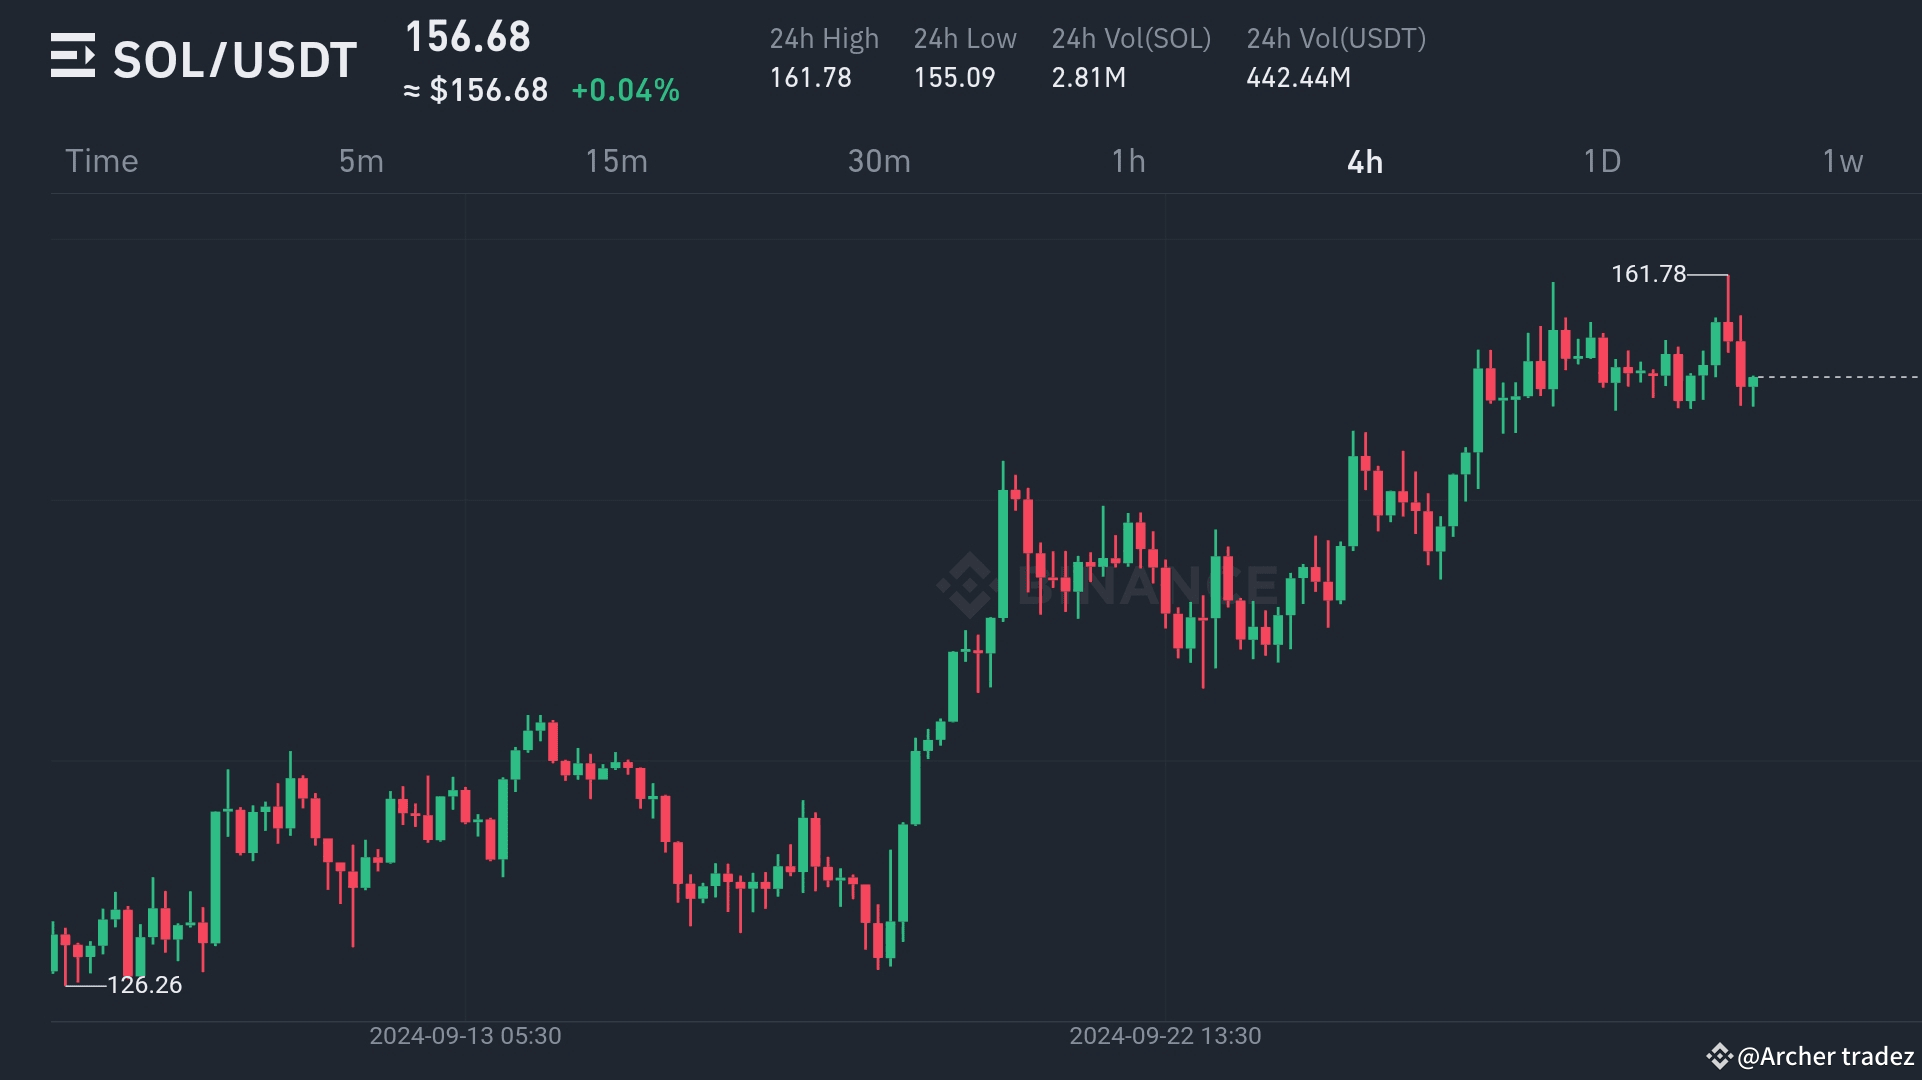Image resolution: width=1922 pixels, height=1080 pixels.
Task: Click the +0.04% change percentage
Action: (626, 90)
